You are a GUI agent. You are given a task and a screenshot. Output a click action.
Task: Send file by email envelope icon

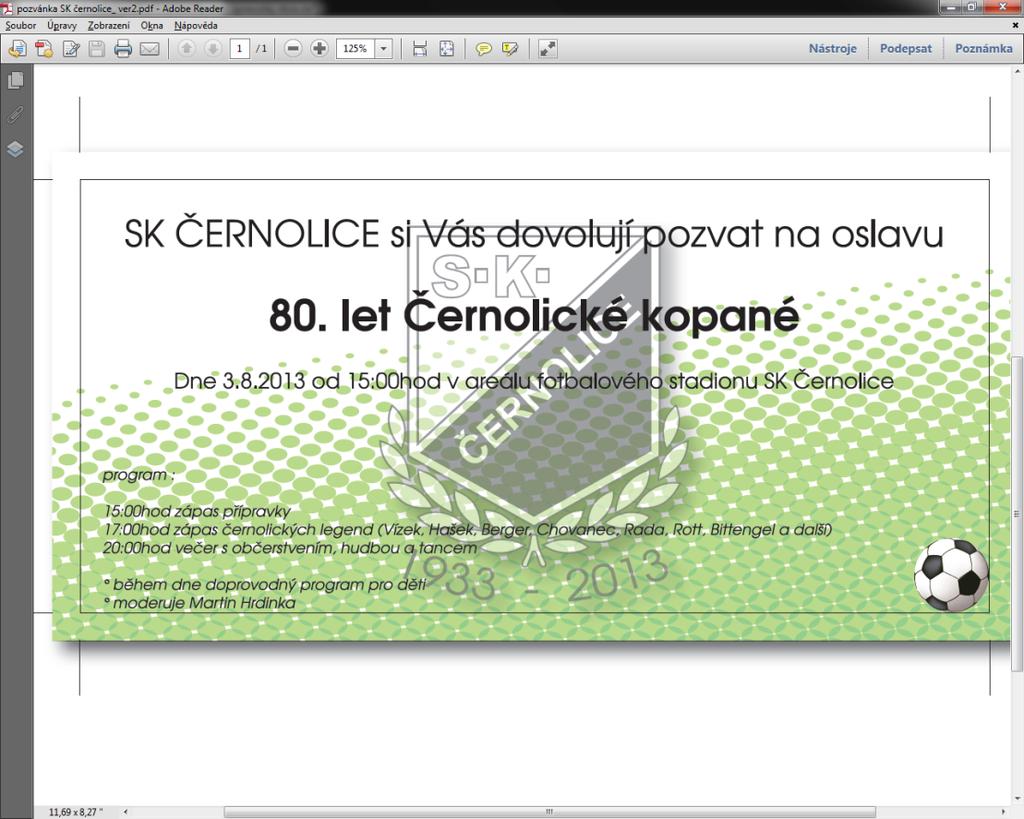point(150,48)
